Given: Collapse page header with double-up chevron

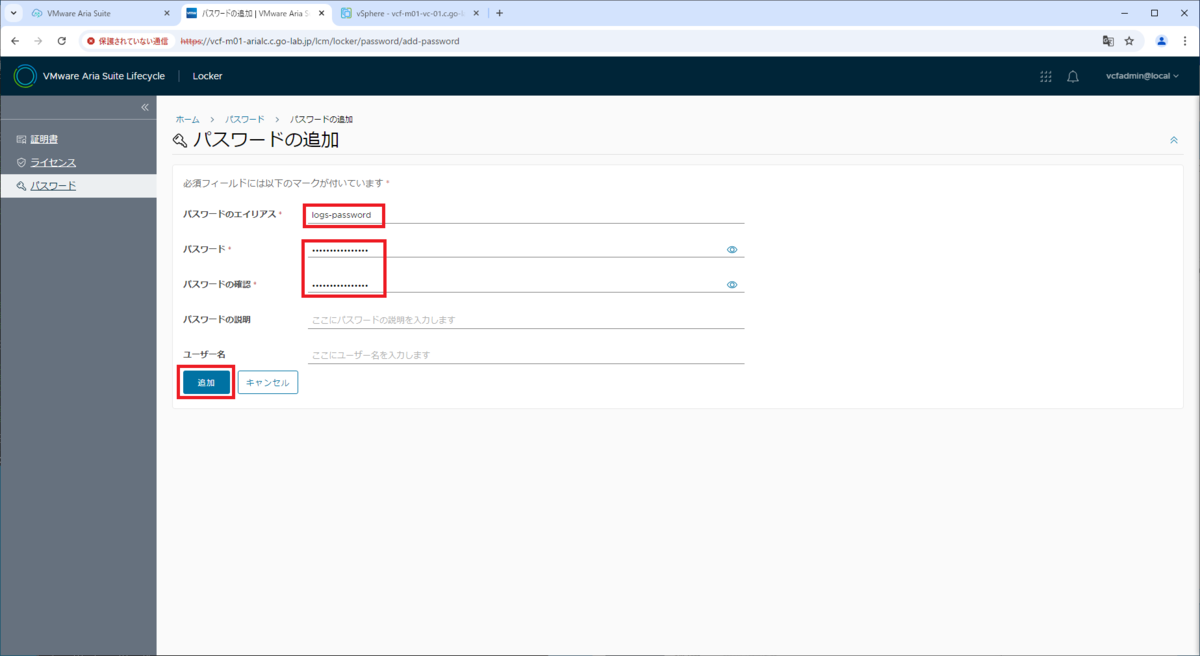Looking at the screenshot, I should [1174, 140].
